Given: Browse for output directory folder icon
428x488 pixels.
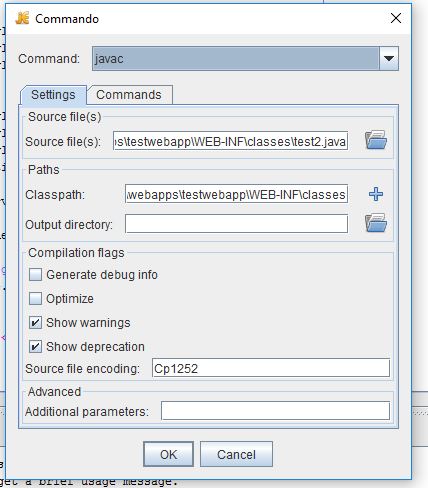Looking at the screenshot, I should (376, 223).
